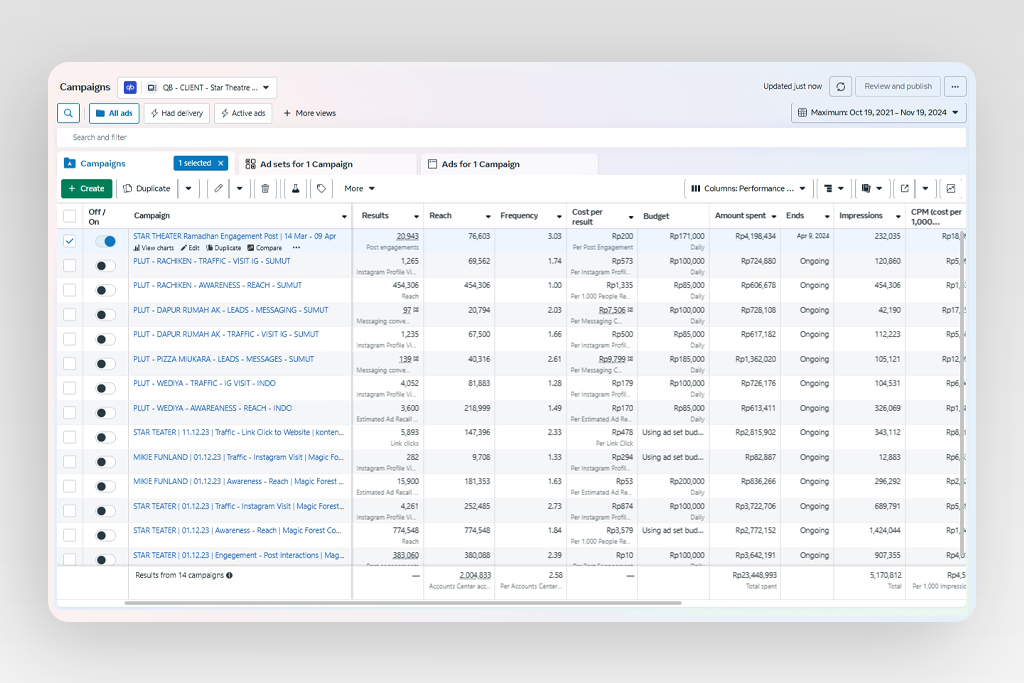Click the pencil edit icon in toolbar
Image resolution: width=1024 pixels, height=683 pixels.
coord(219,188)
